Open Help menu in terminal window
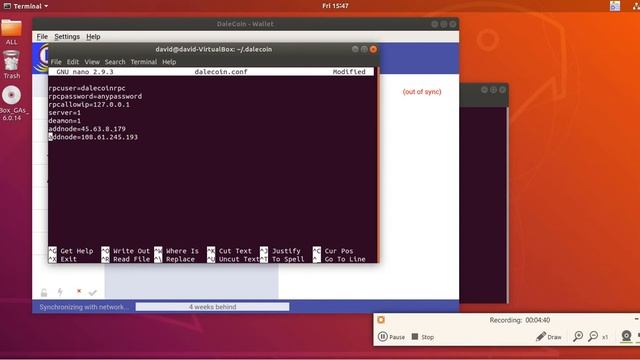Screen dimensions: 640x360 (169, 62)
